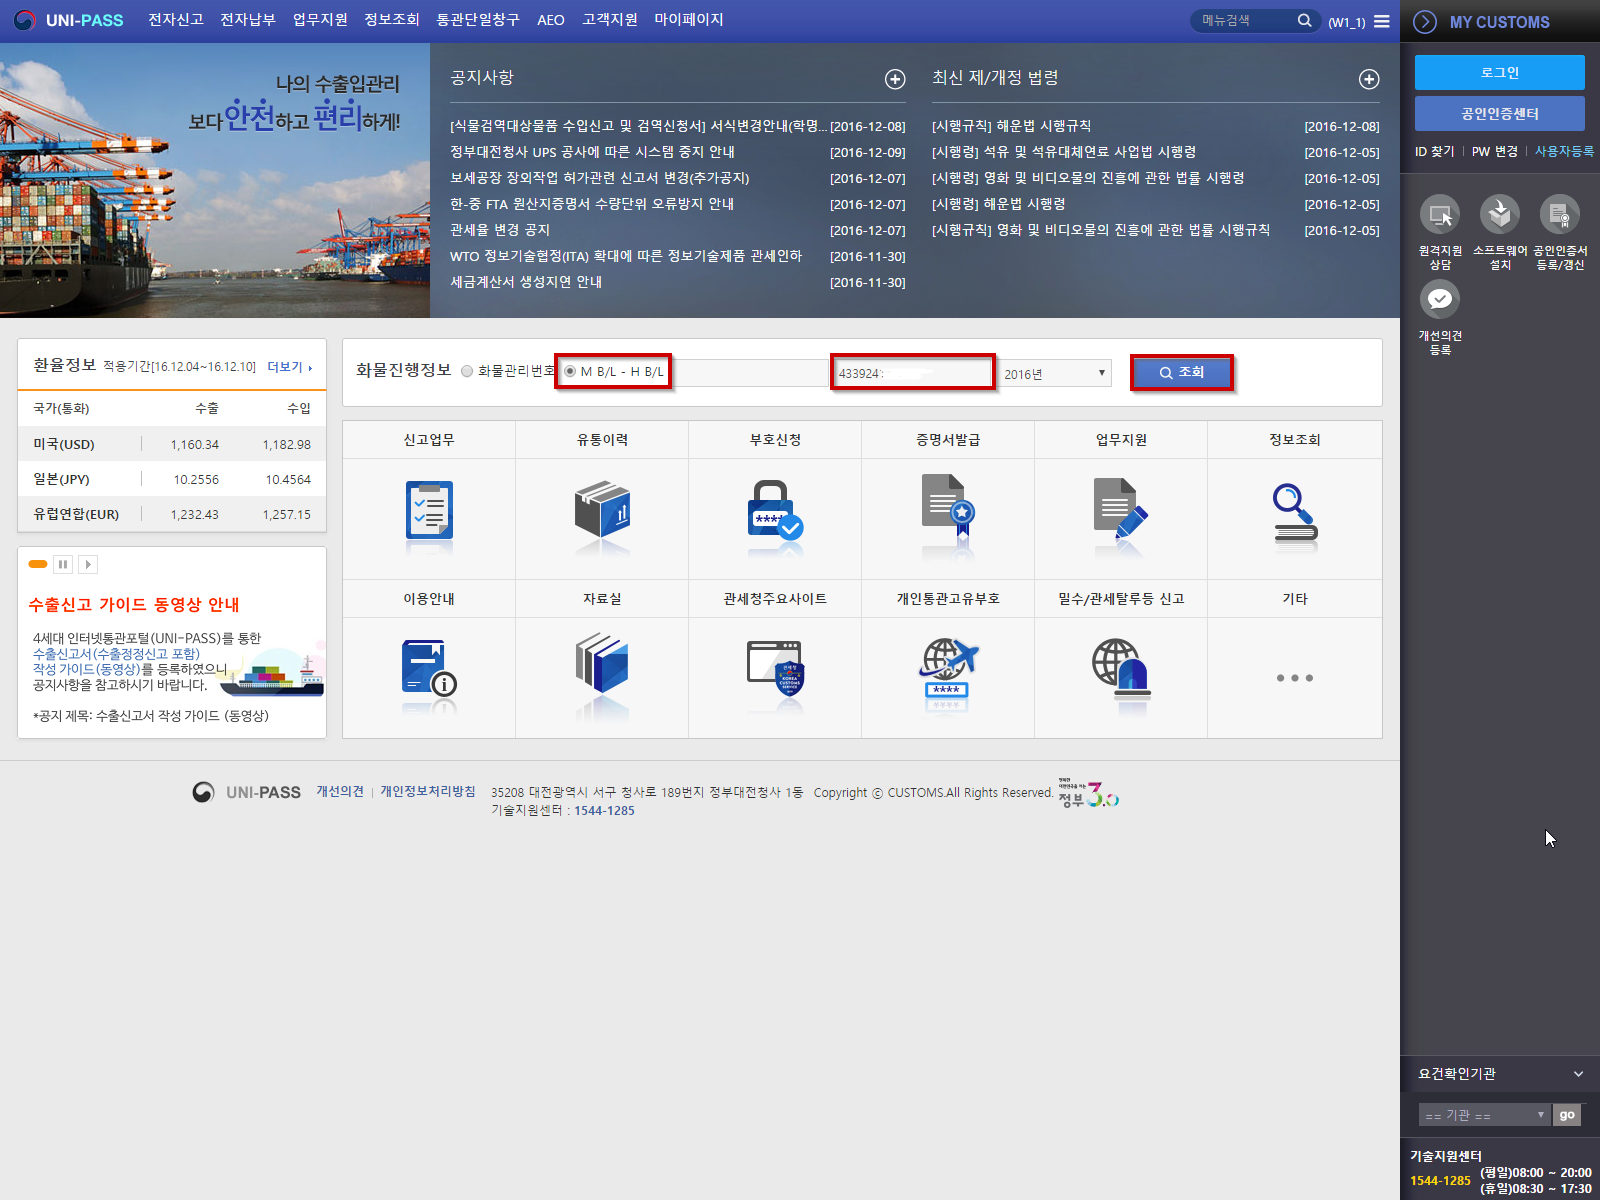Open the 전자신고 menu
The height and width of the screenshot is (1200, 1600).
(x=176, y=20)
